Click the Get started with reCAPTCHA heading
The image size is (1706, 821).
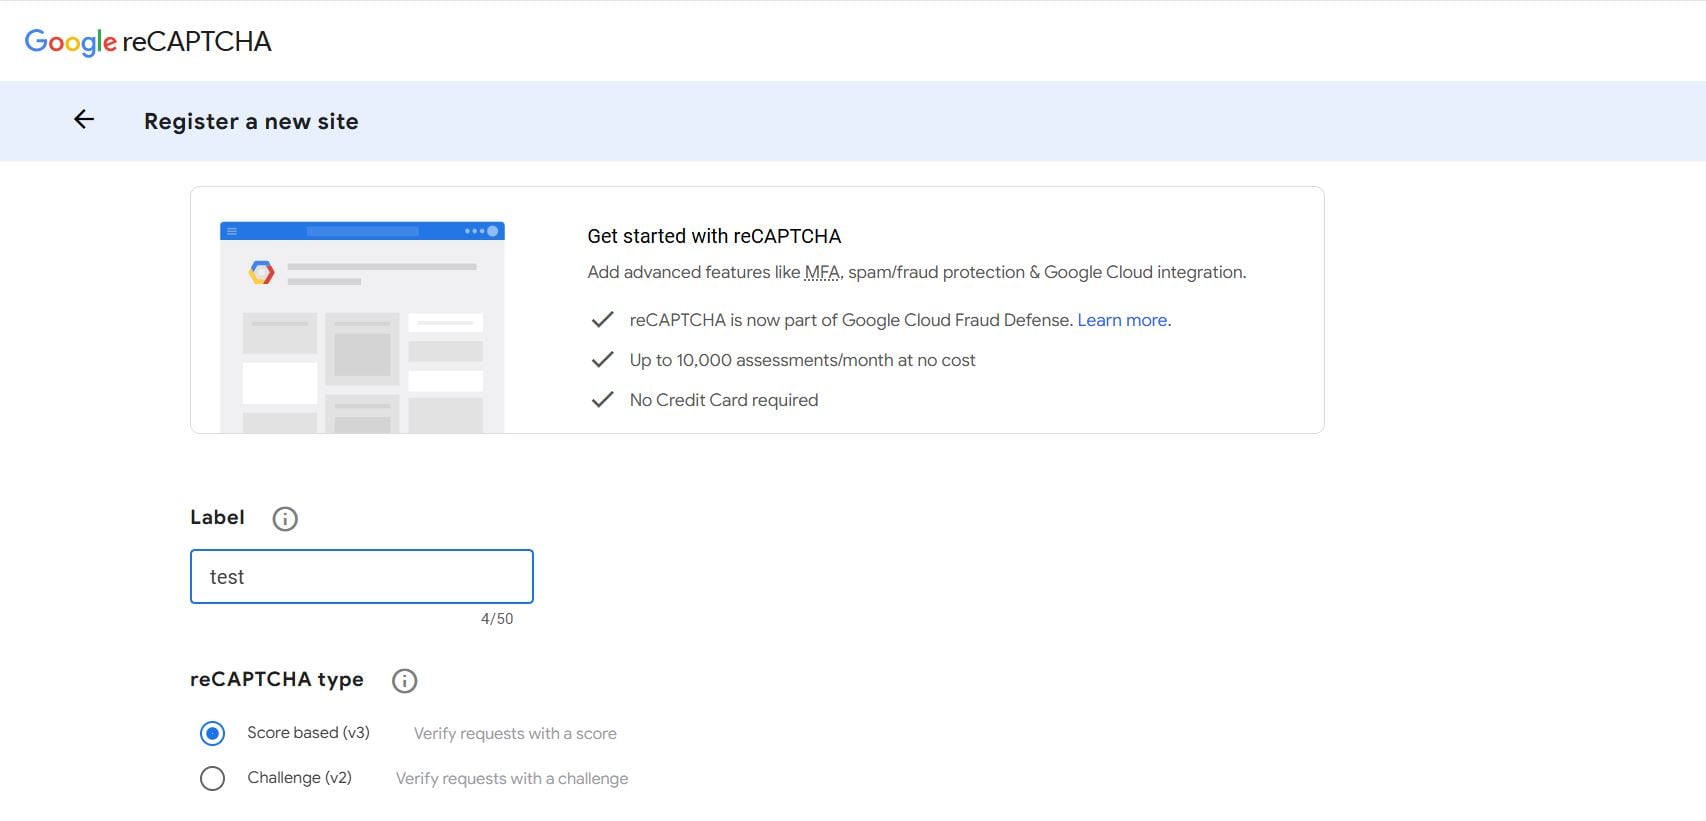click(714, 236)
